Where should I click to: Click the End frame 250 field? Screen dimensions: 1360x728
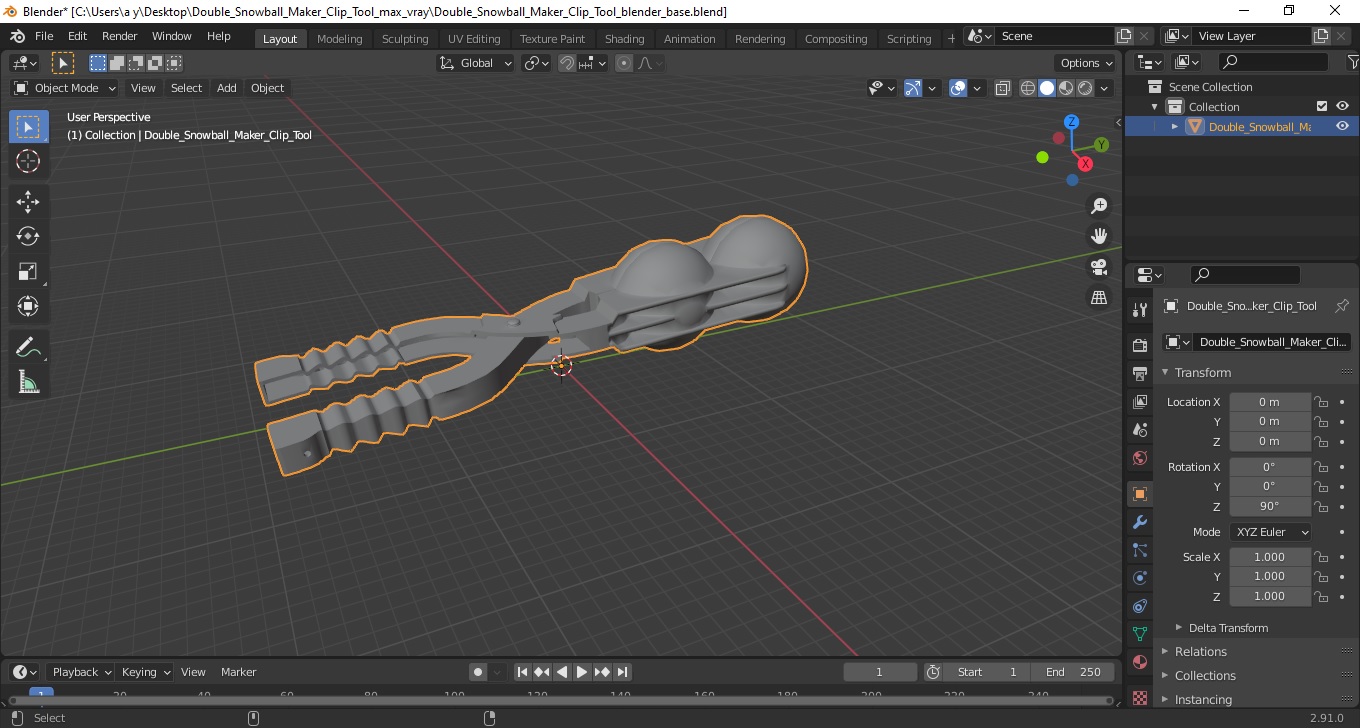(1073, 672)
